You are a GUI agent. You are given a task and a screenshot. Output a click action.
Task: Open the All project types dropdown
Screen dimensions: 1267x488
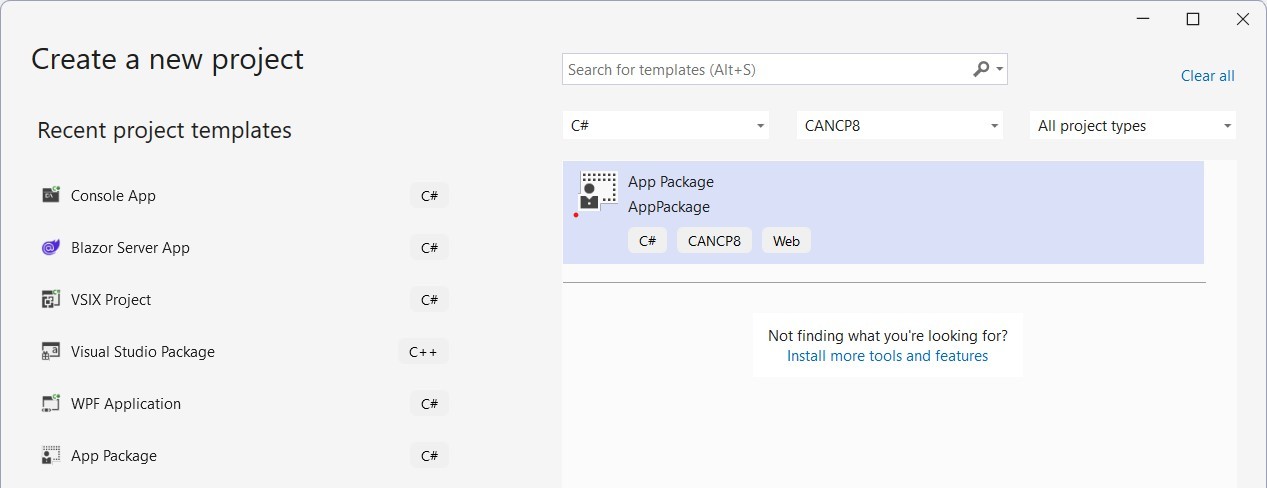(1133, 126)
